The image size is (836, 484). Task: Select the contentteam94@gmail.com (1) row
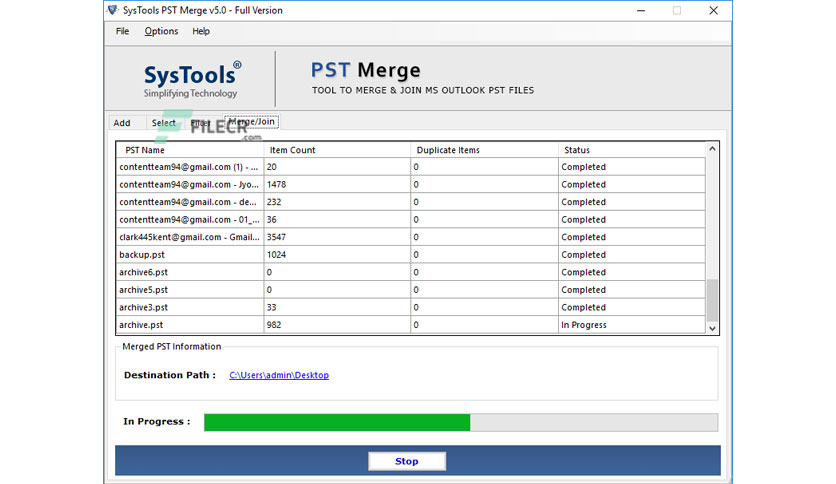(411, 167)
